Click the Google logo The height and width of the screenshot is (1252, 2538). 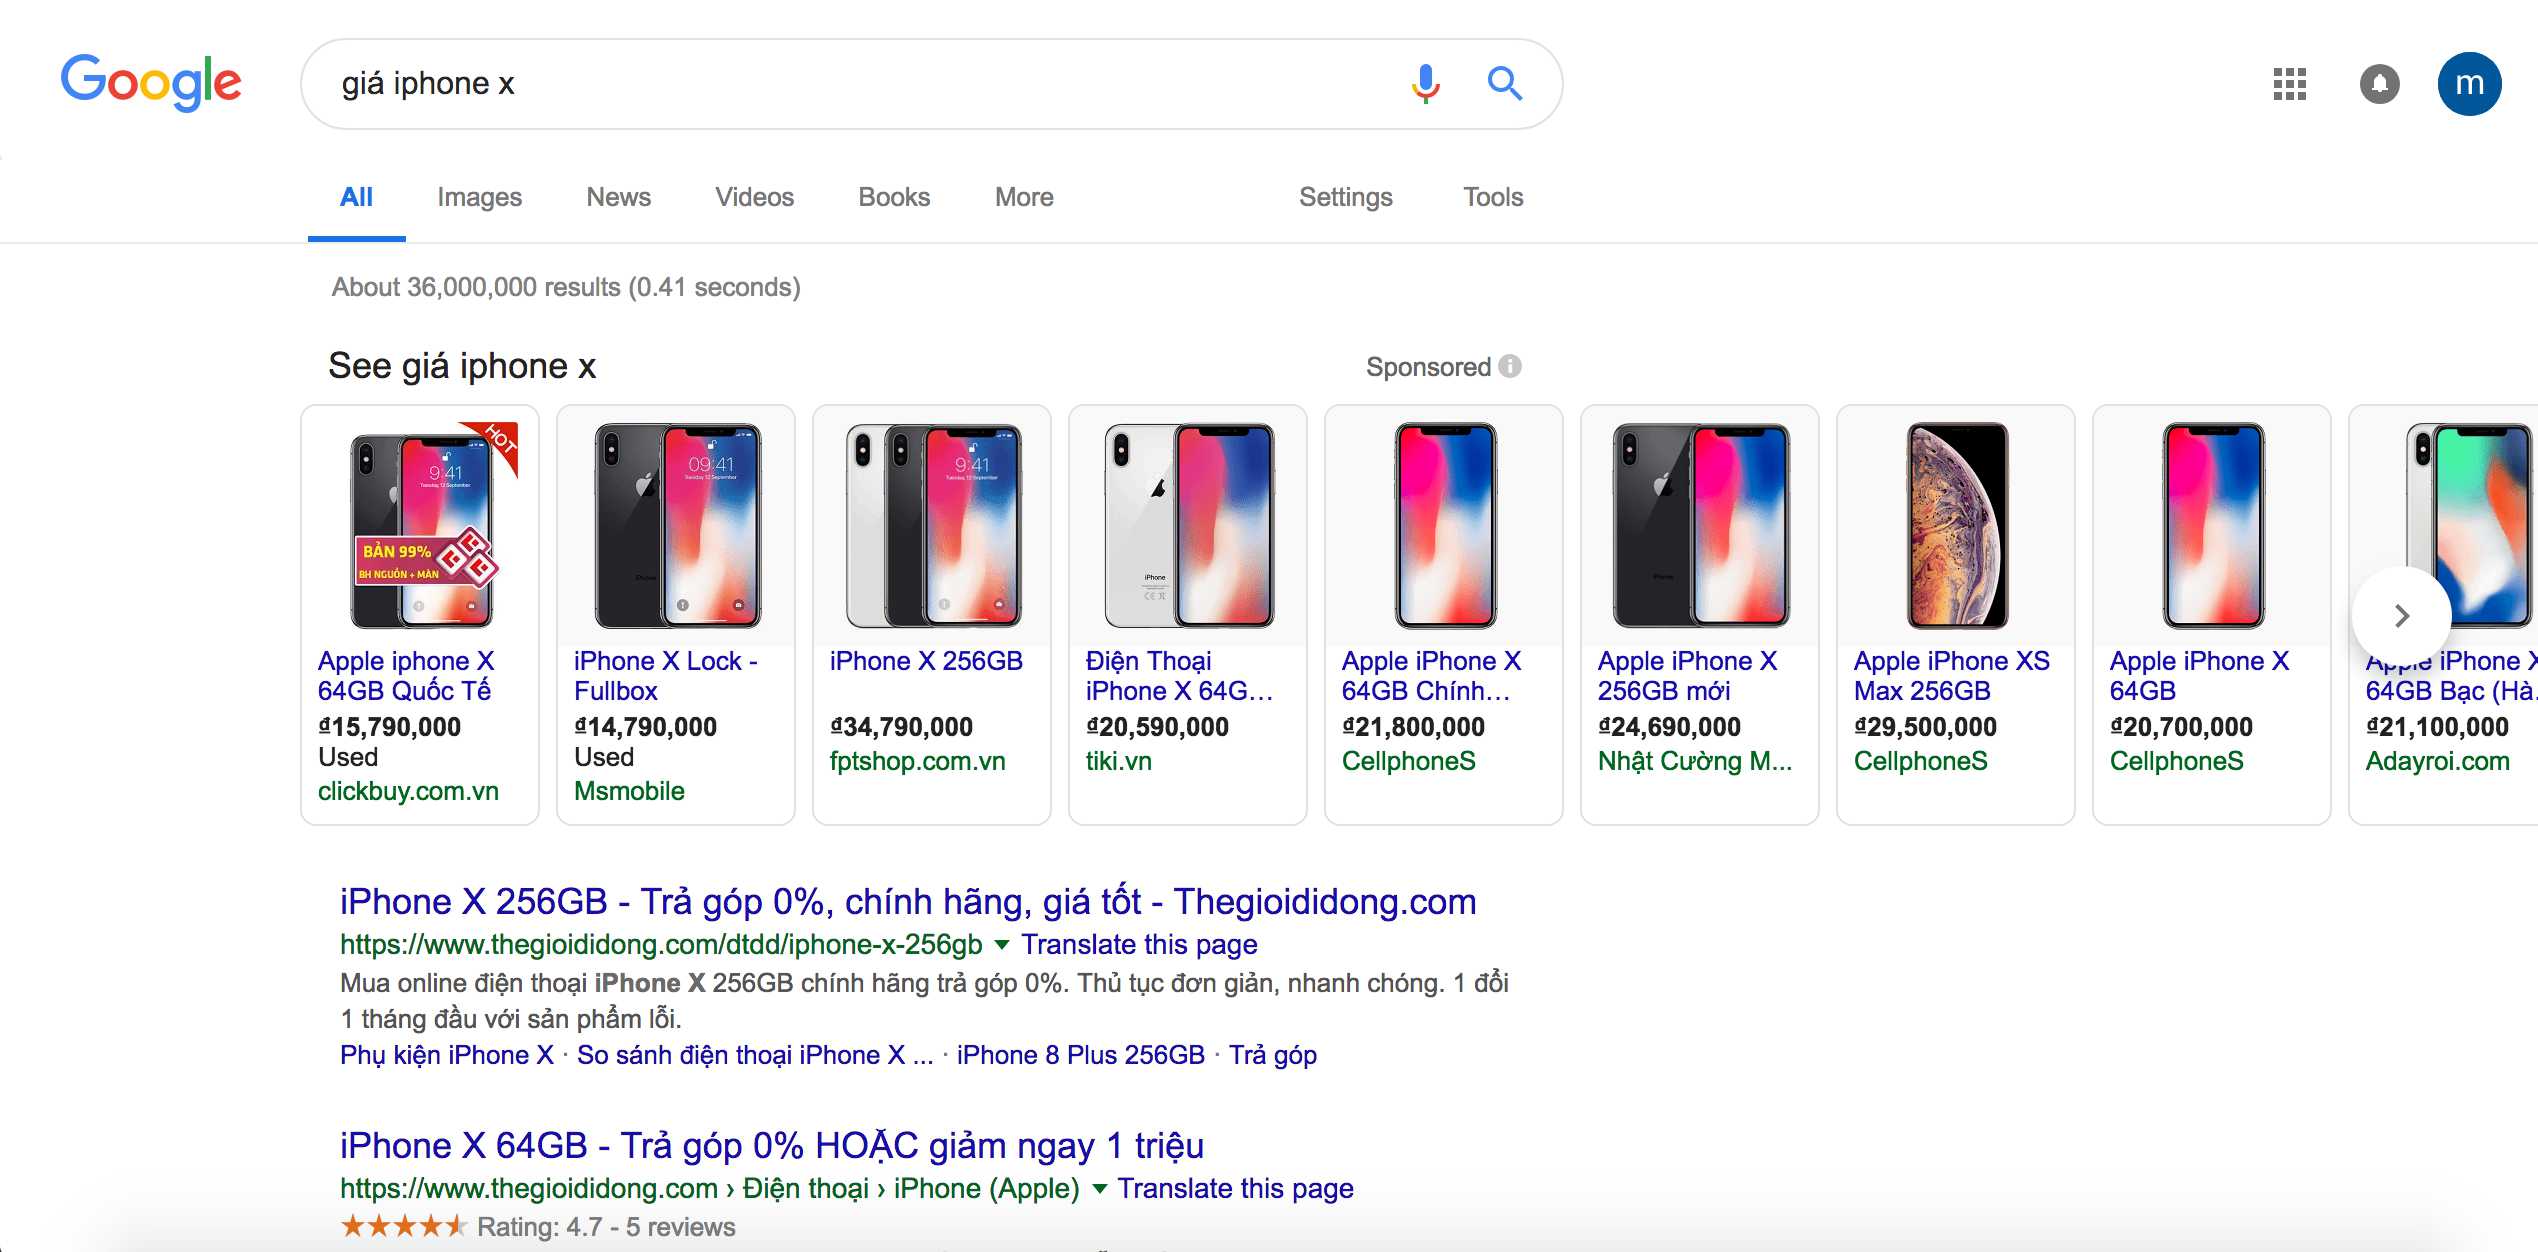151,82
